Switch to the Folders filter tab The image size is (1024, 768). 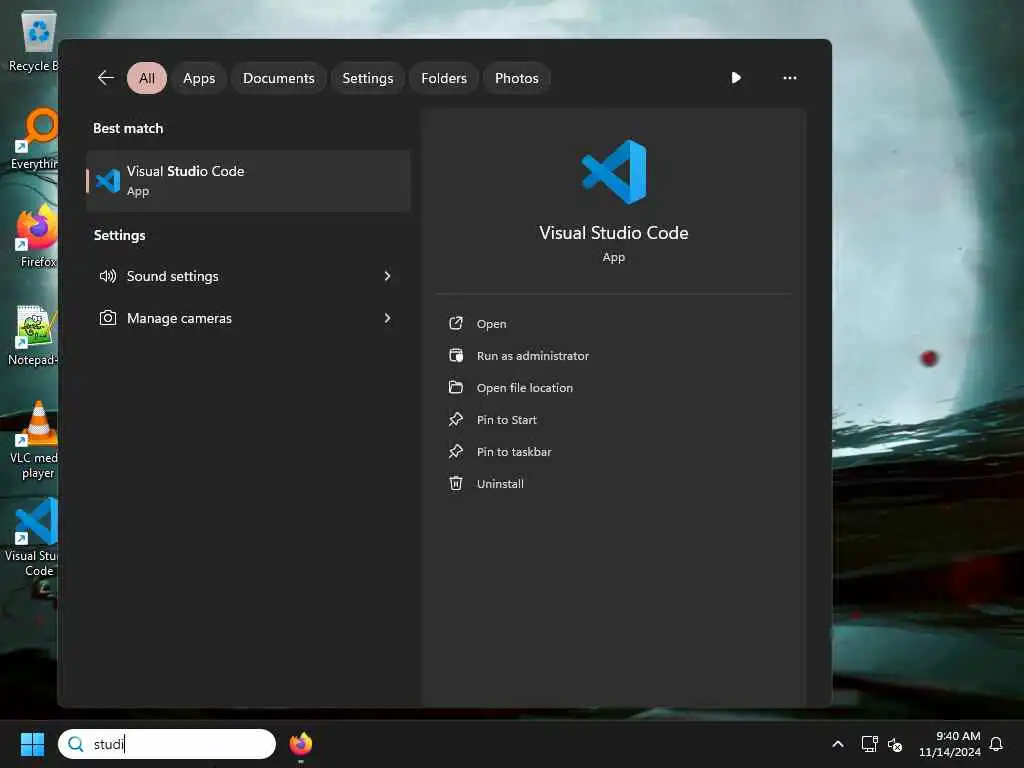click(x=444, y=78)
